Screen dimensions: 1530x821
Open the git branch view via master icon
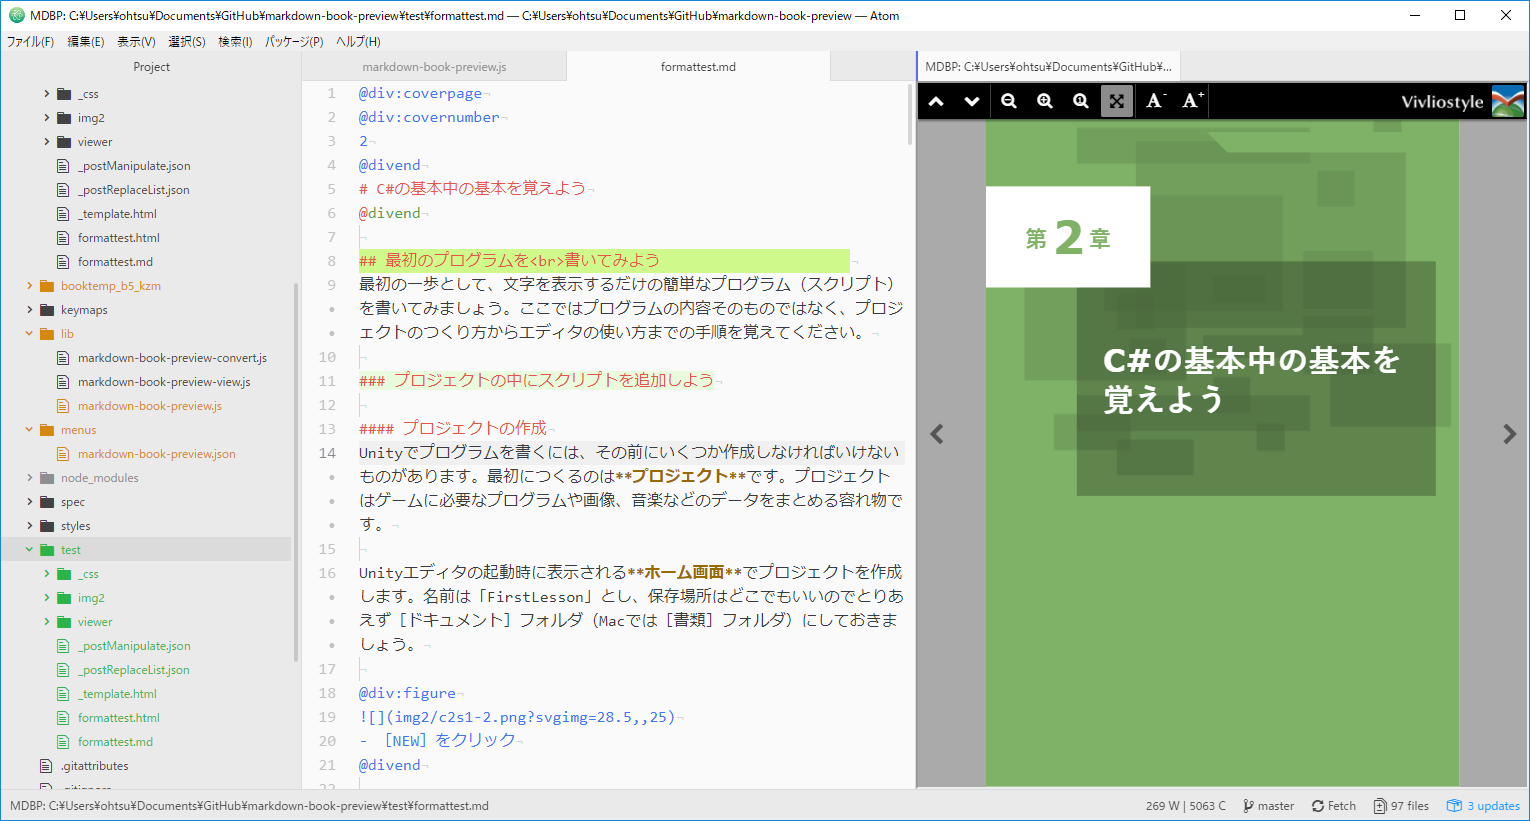tap(1267, 805)
